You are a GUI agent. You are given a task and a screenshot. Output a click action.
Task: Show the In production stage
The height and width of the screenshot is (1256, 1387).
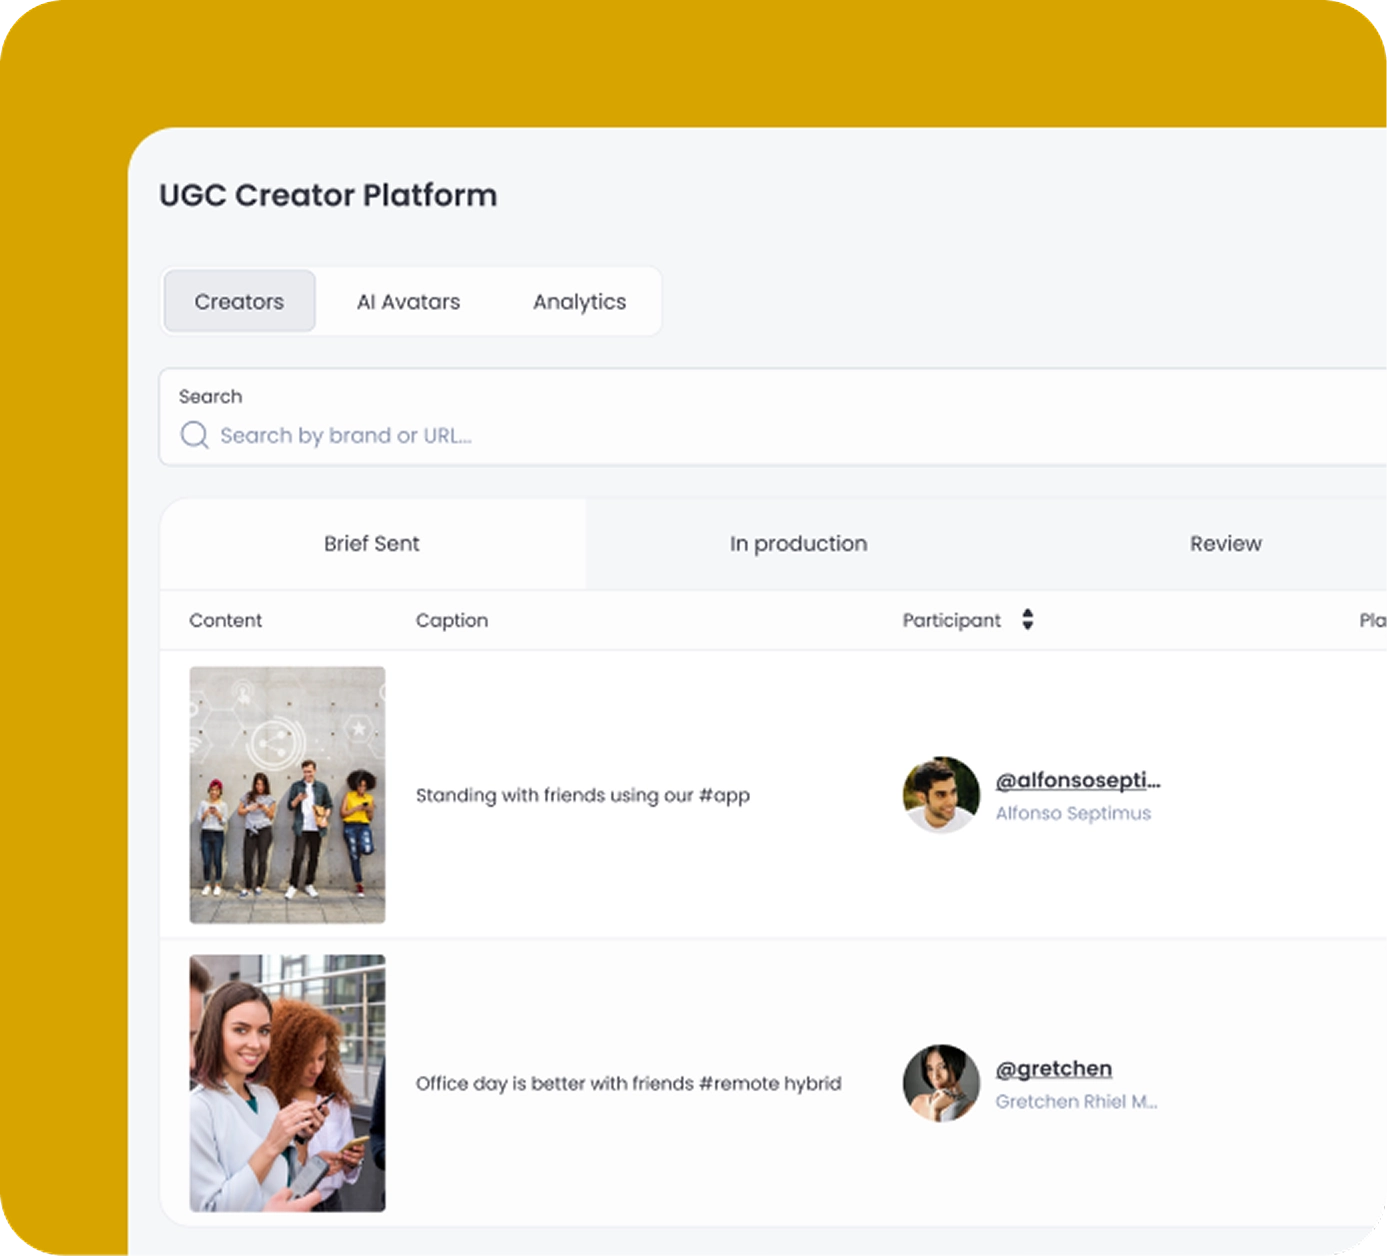(798, 543)
